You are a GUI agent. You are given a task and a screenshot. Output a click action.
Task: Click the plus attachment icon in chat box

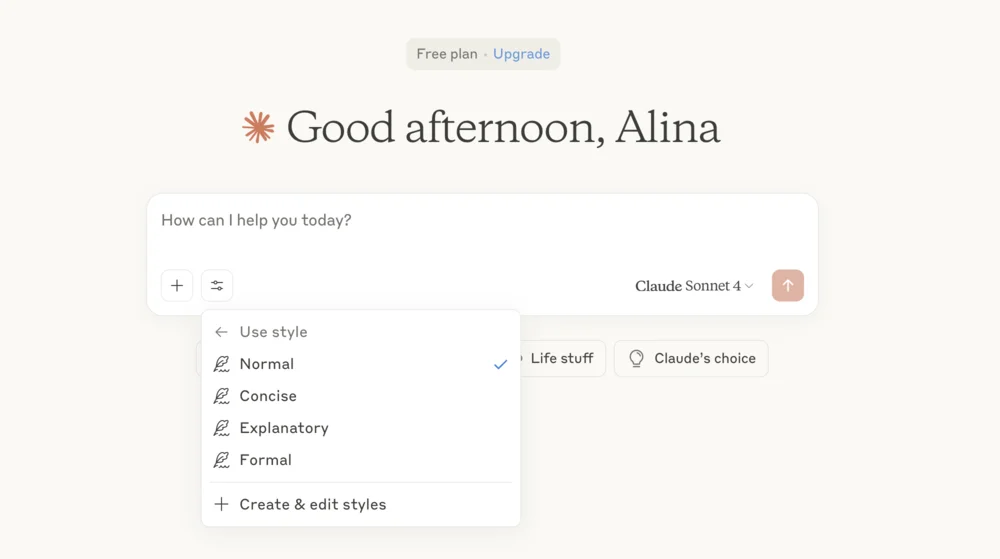point(177,286)
